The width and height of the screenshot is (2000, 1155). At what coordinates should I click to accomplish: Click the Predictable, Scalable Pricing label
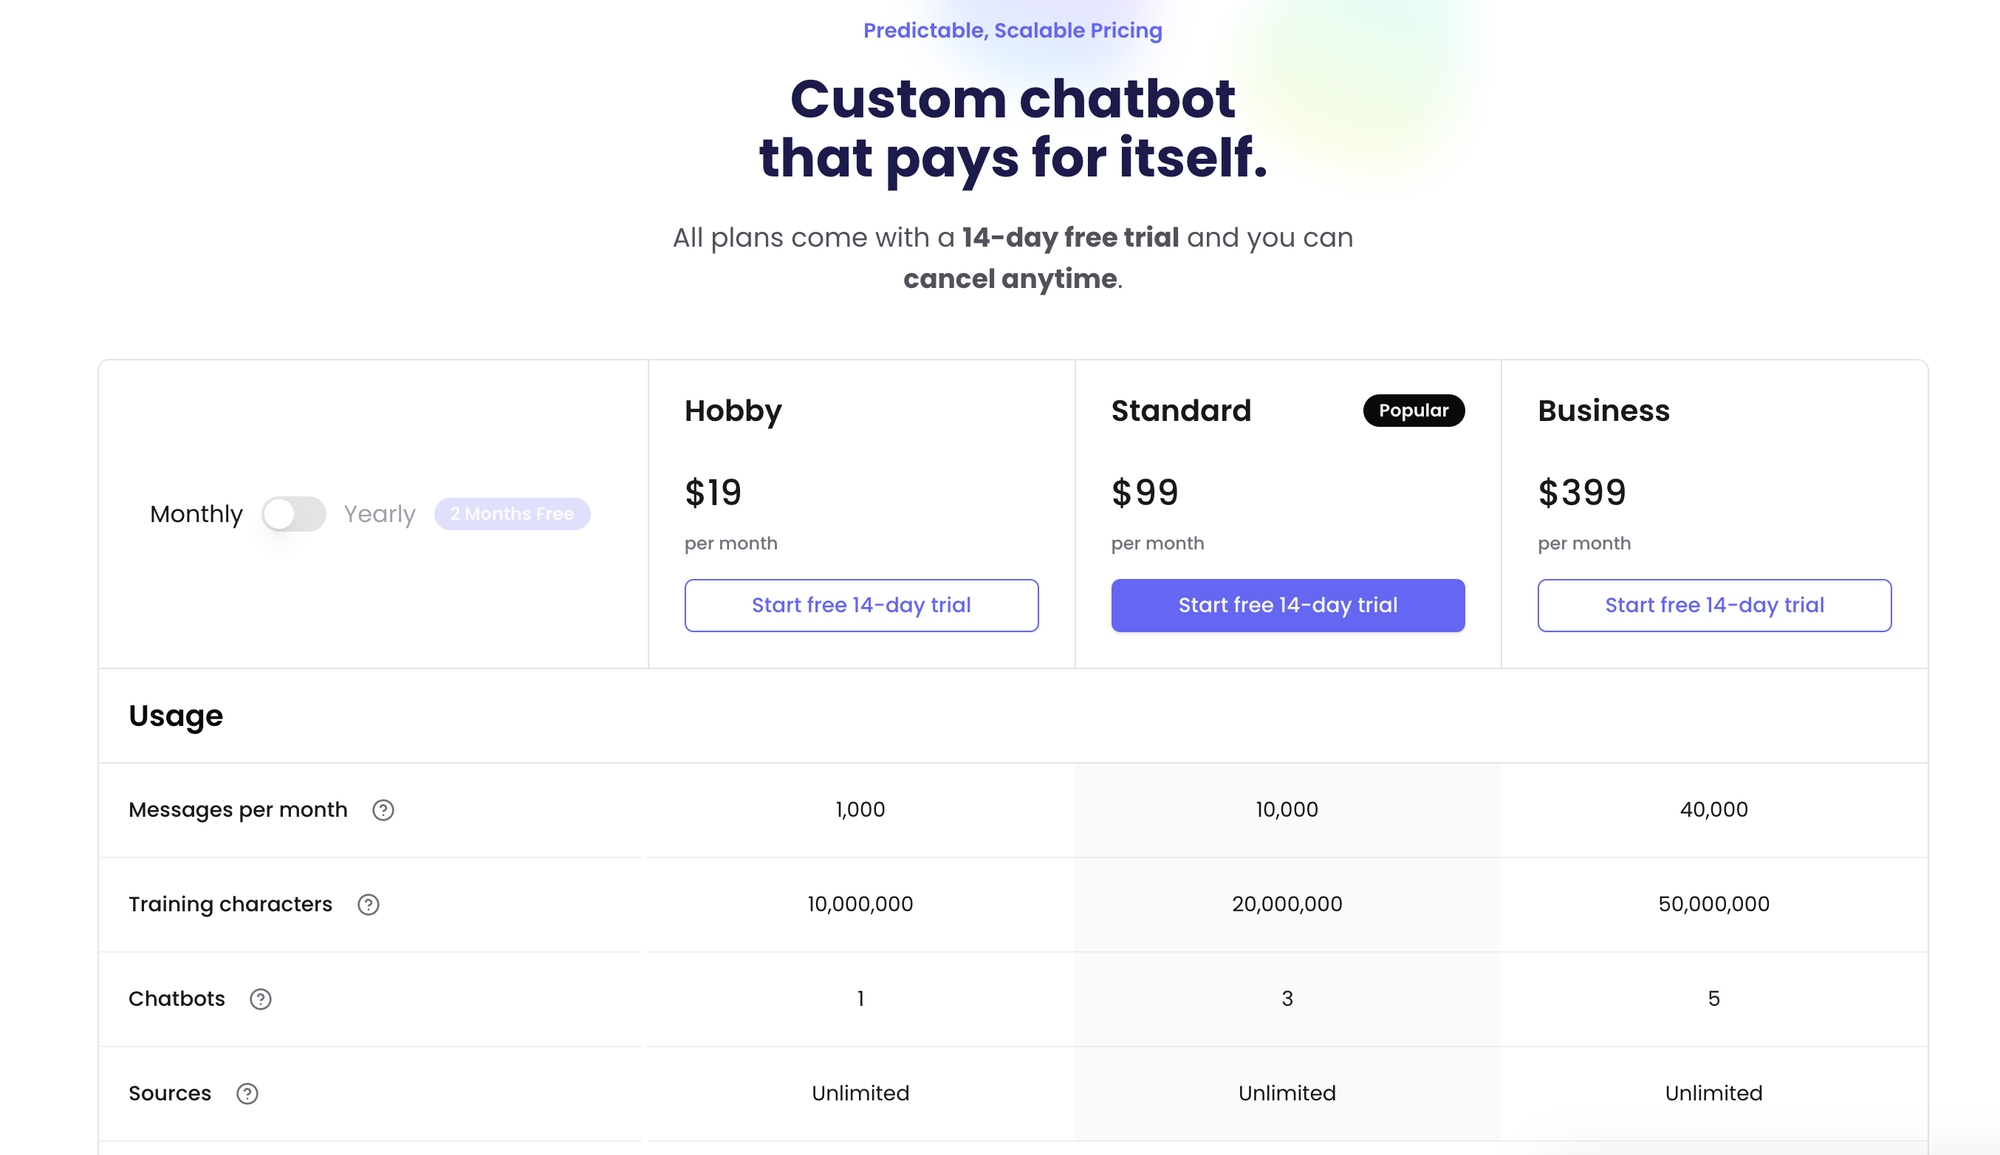[x=1013, y=30]
